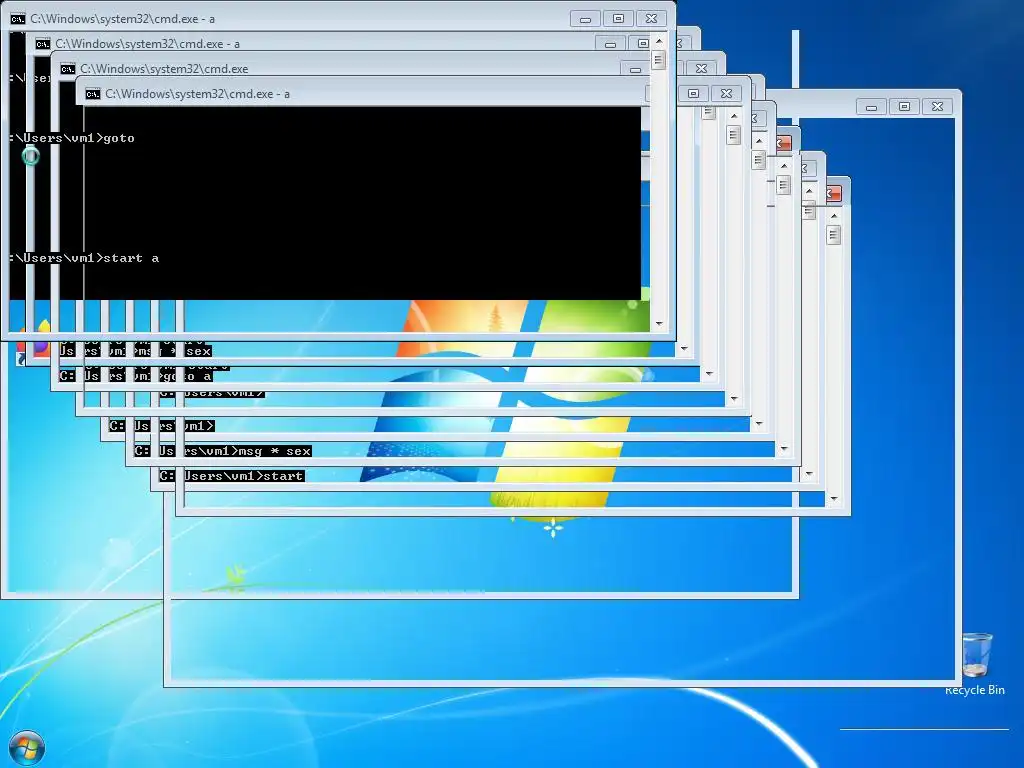Close the topmost cmd.exe - a window

[651, 19]
